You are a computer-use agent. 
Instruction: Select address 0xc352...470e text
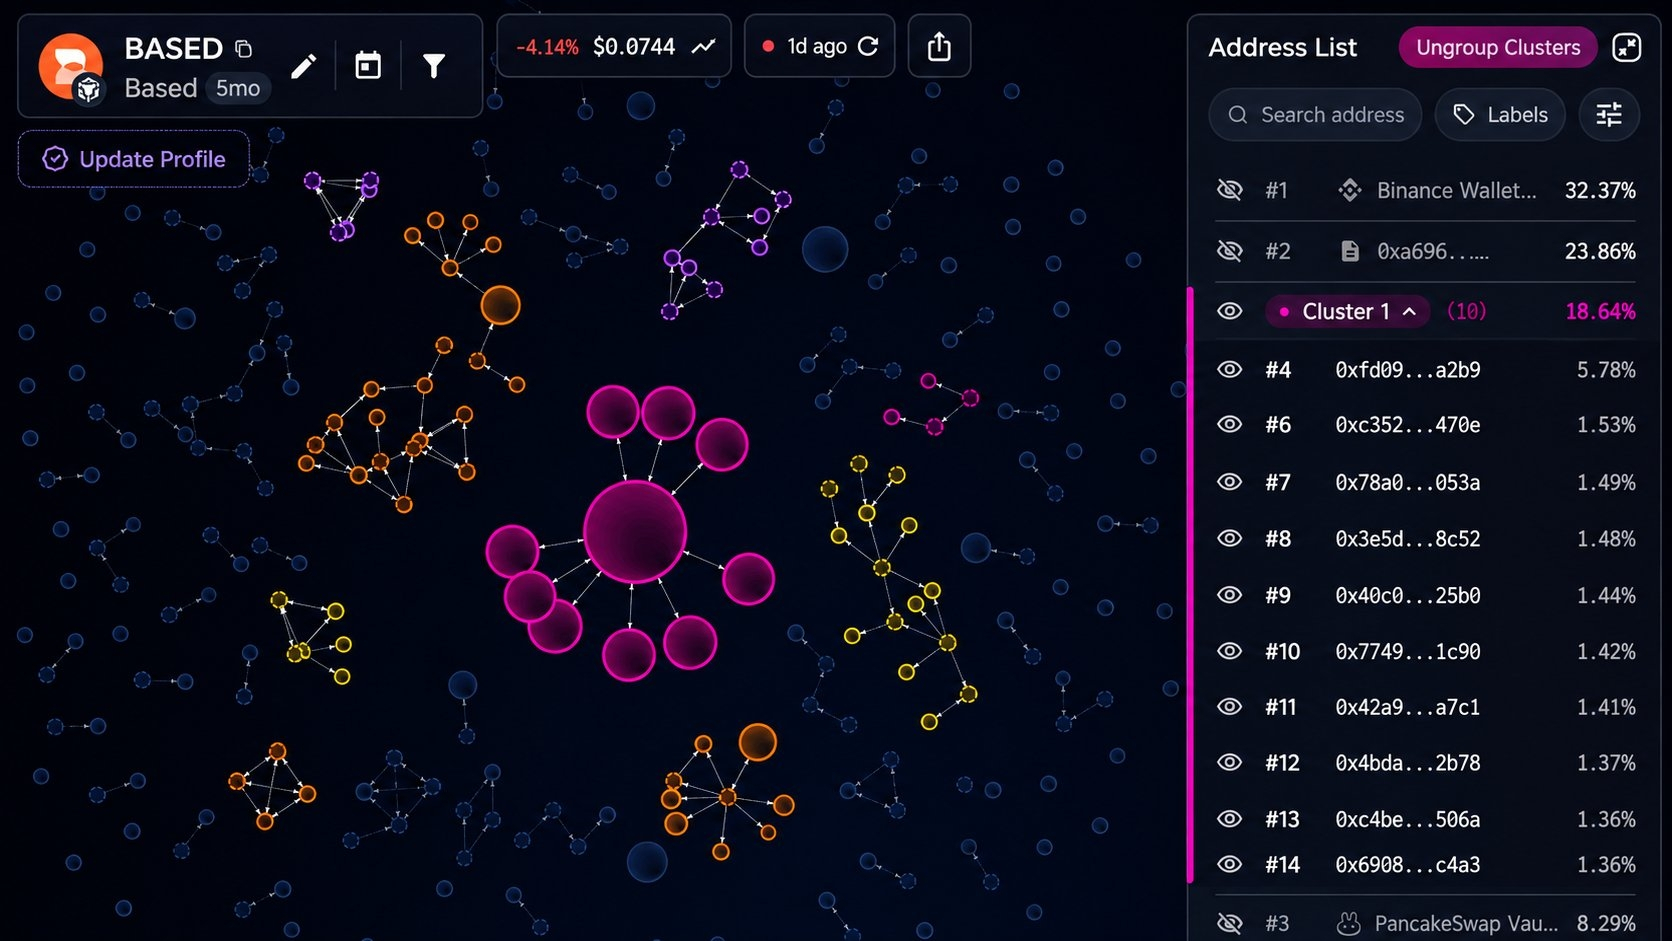(1408, 425)
